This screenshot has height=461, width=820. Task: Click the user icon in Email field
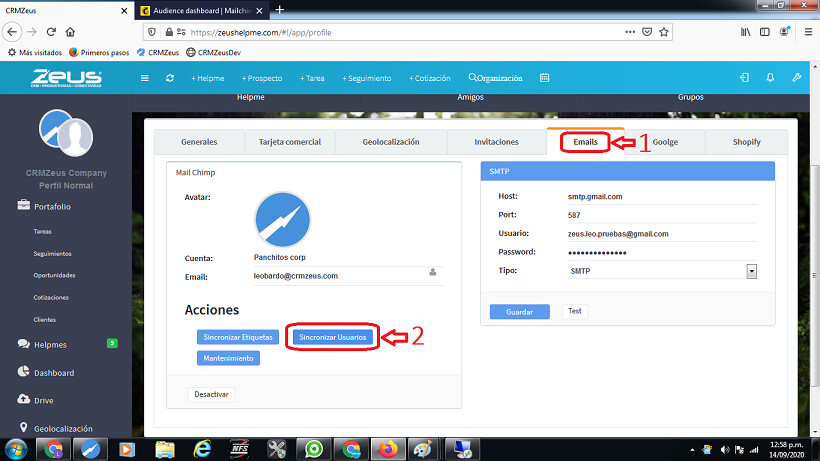tap(432, 272)
